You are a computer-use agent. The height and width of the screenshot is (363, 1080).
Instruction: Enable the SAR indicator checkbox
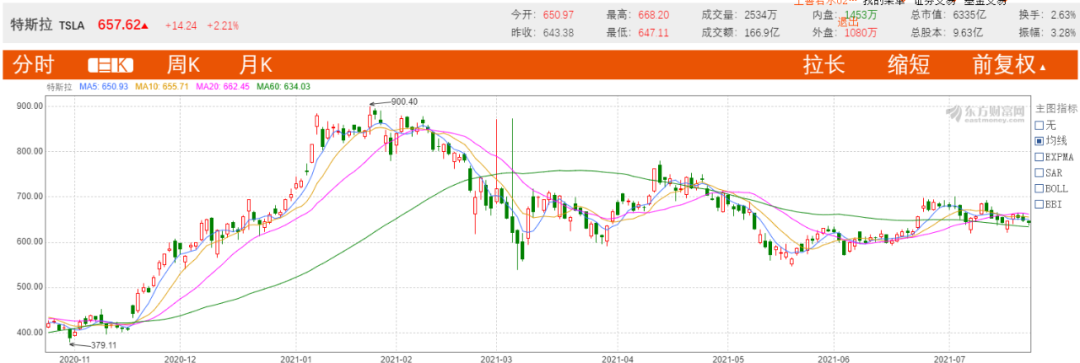tap(1039, 172)
